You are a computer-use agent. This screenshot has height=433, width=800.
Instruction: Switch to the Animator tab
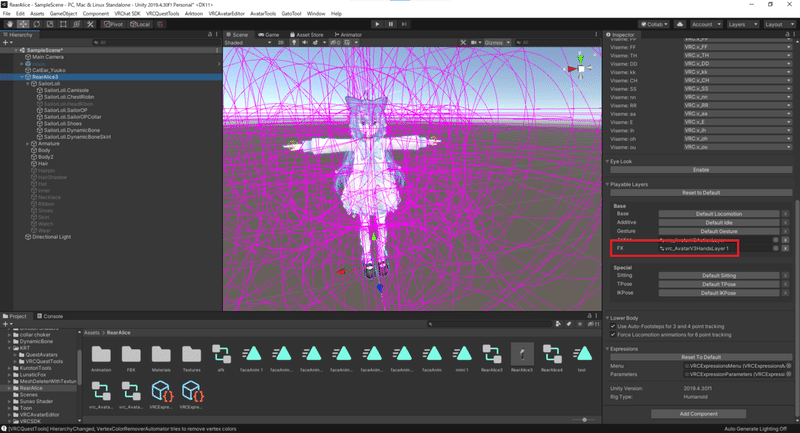point(348,35)
